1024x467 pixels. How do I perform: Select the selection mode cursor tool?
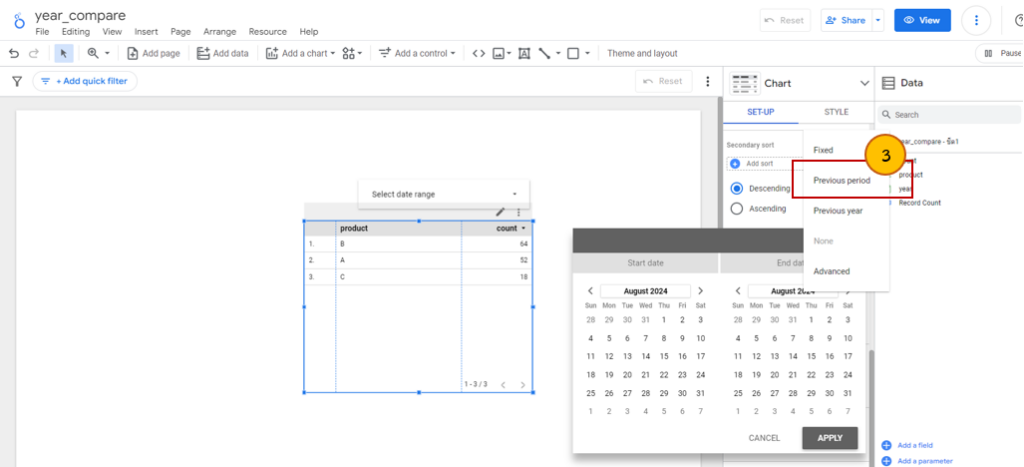[x=64, y=53]
